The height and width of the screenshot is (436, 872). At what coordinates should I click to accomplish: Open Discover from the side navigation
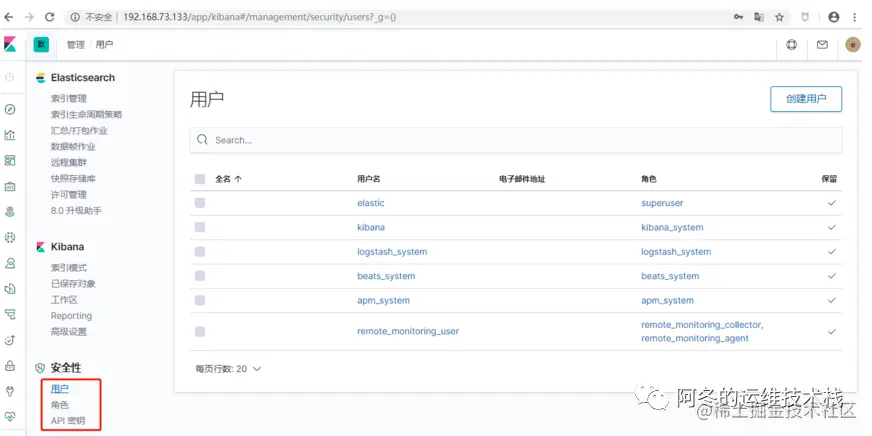pyautogui.click(x=9, y=109)
